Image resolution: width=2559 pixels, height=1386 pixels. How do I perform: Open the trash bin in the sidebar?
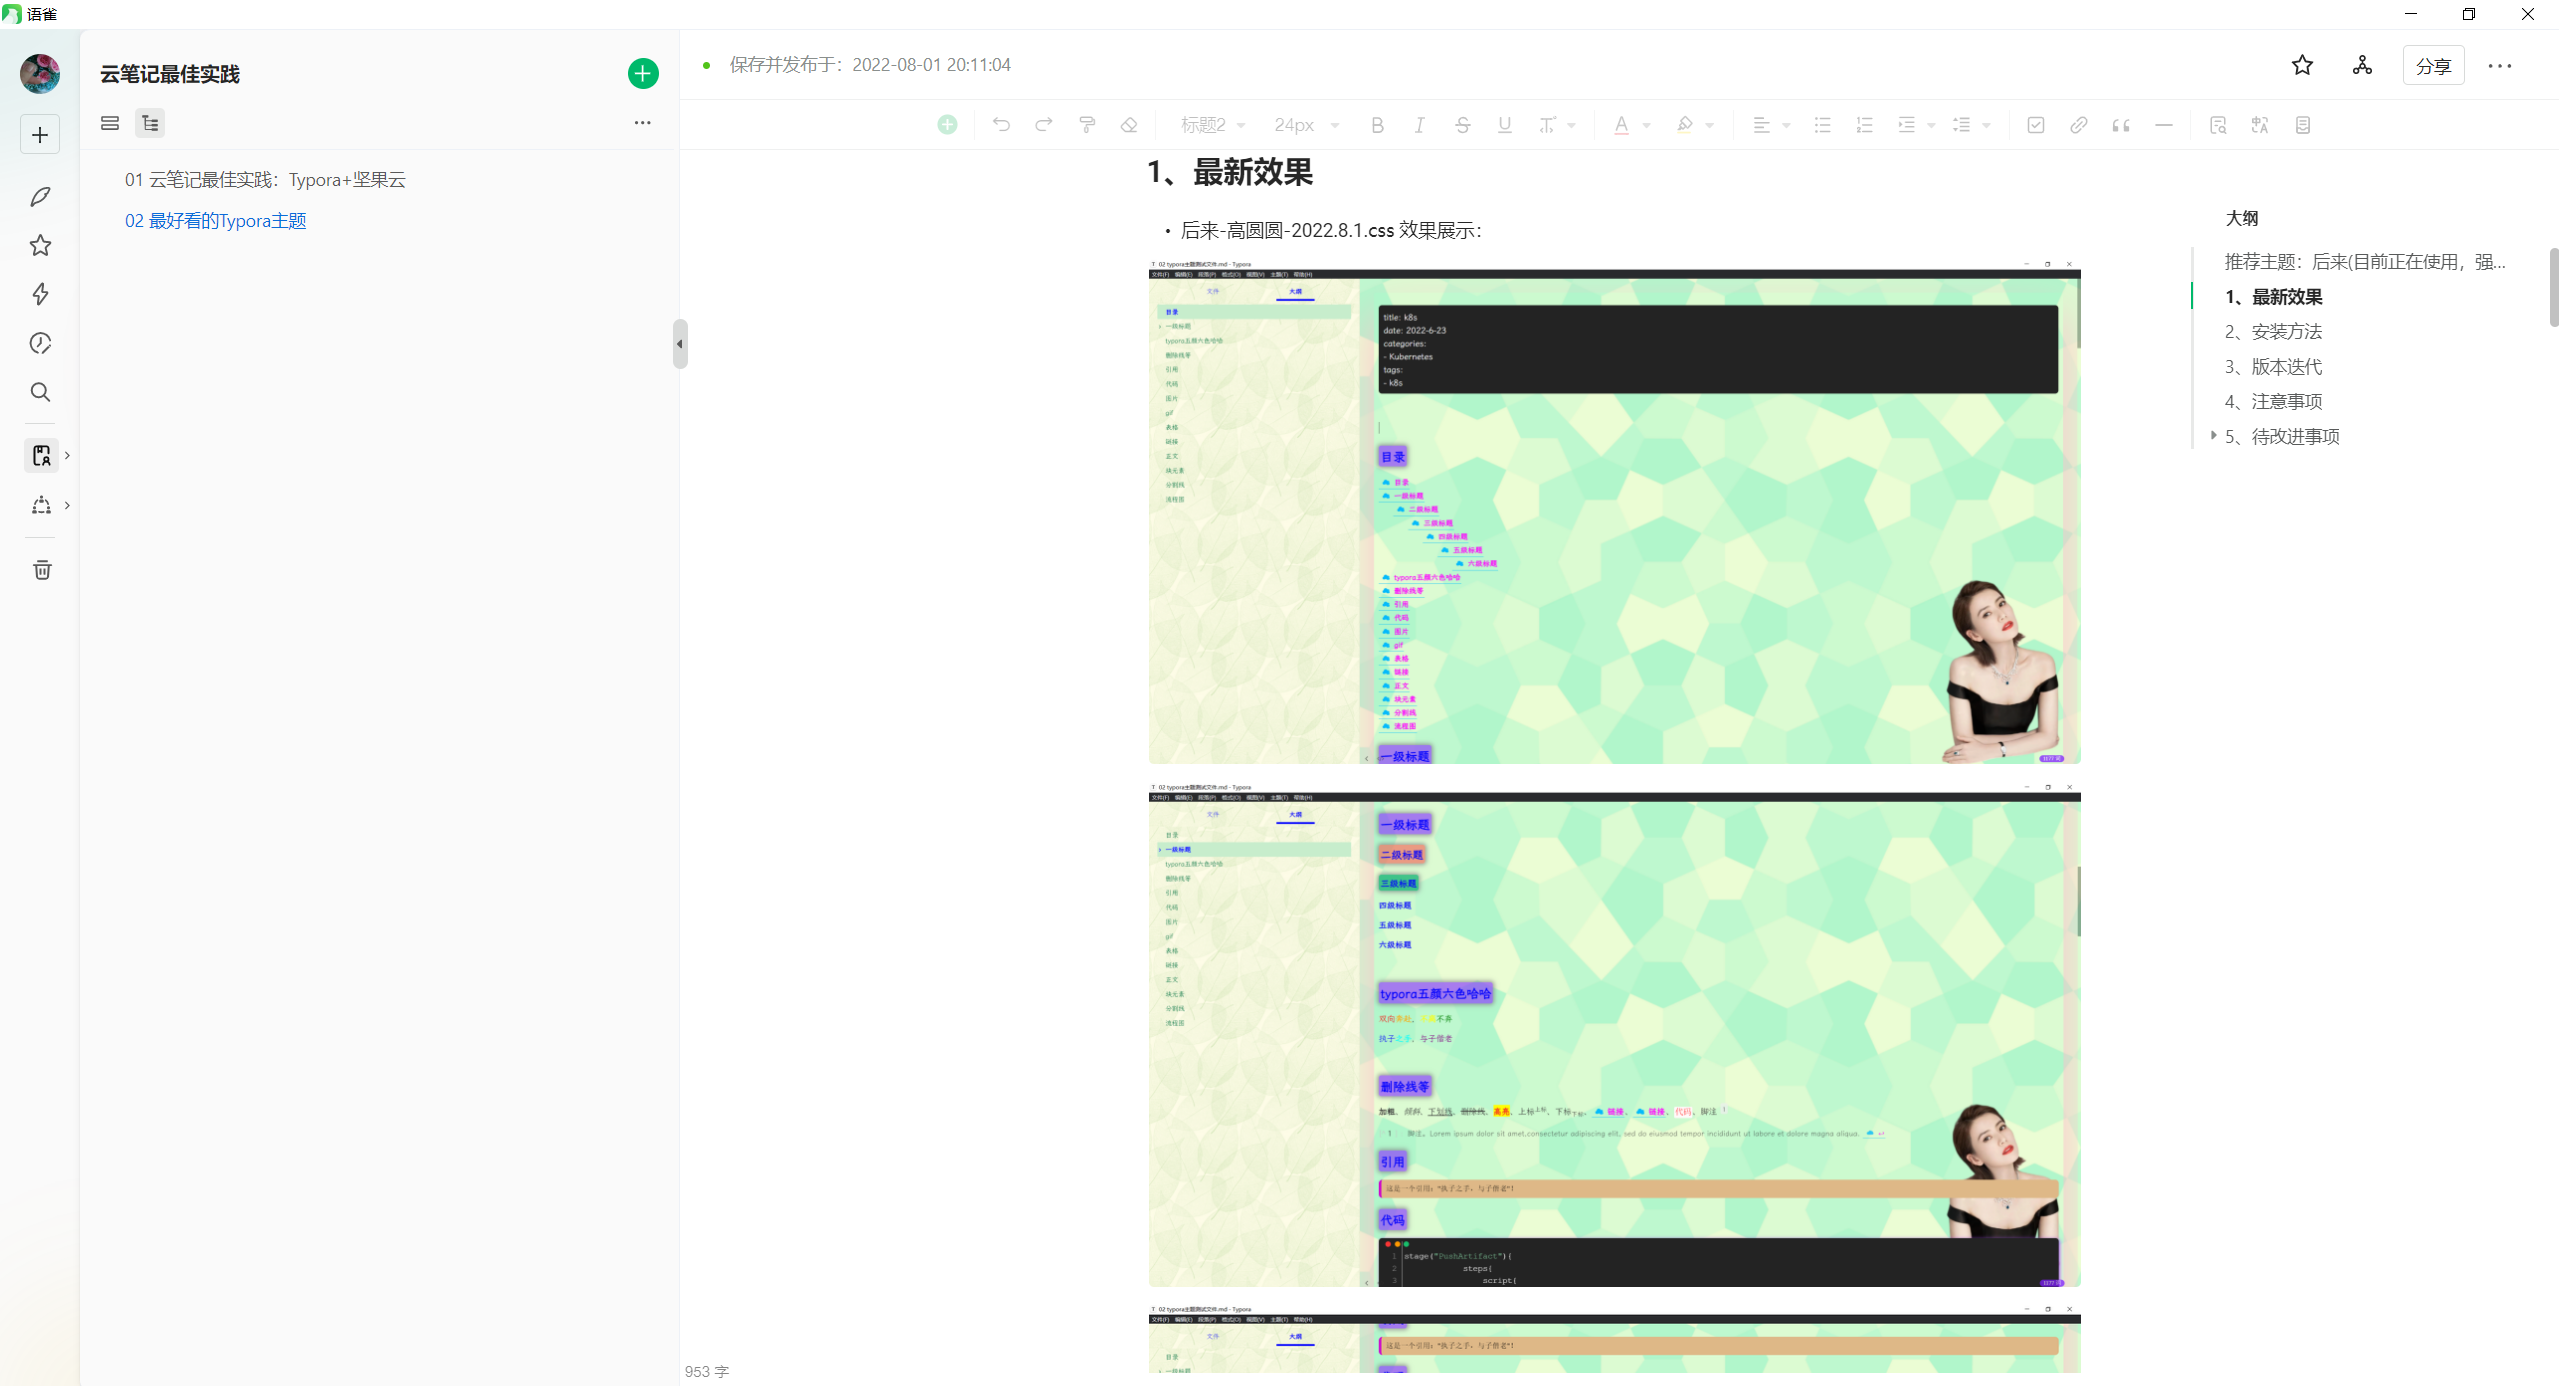[41, 570]
